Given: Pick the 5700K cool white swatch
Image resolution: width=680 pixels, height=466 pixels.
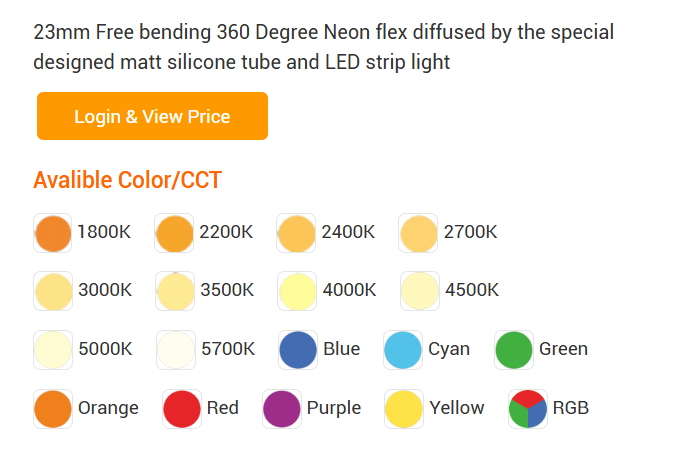Looking at the screenshot, I should pos(176,349).
